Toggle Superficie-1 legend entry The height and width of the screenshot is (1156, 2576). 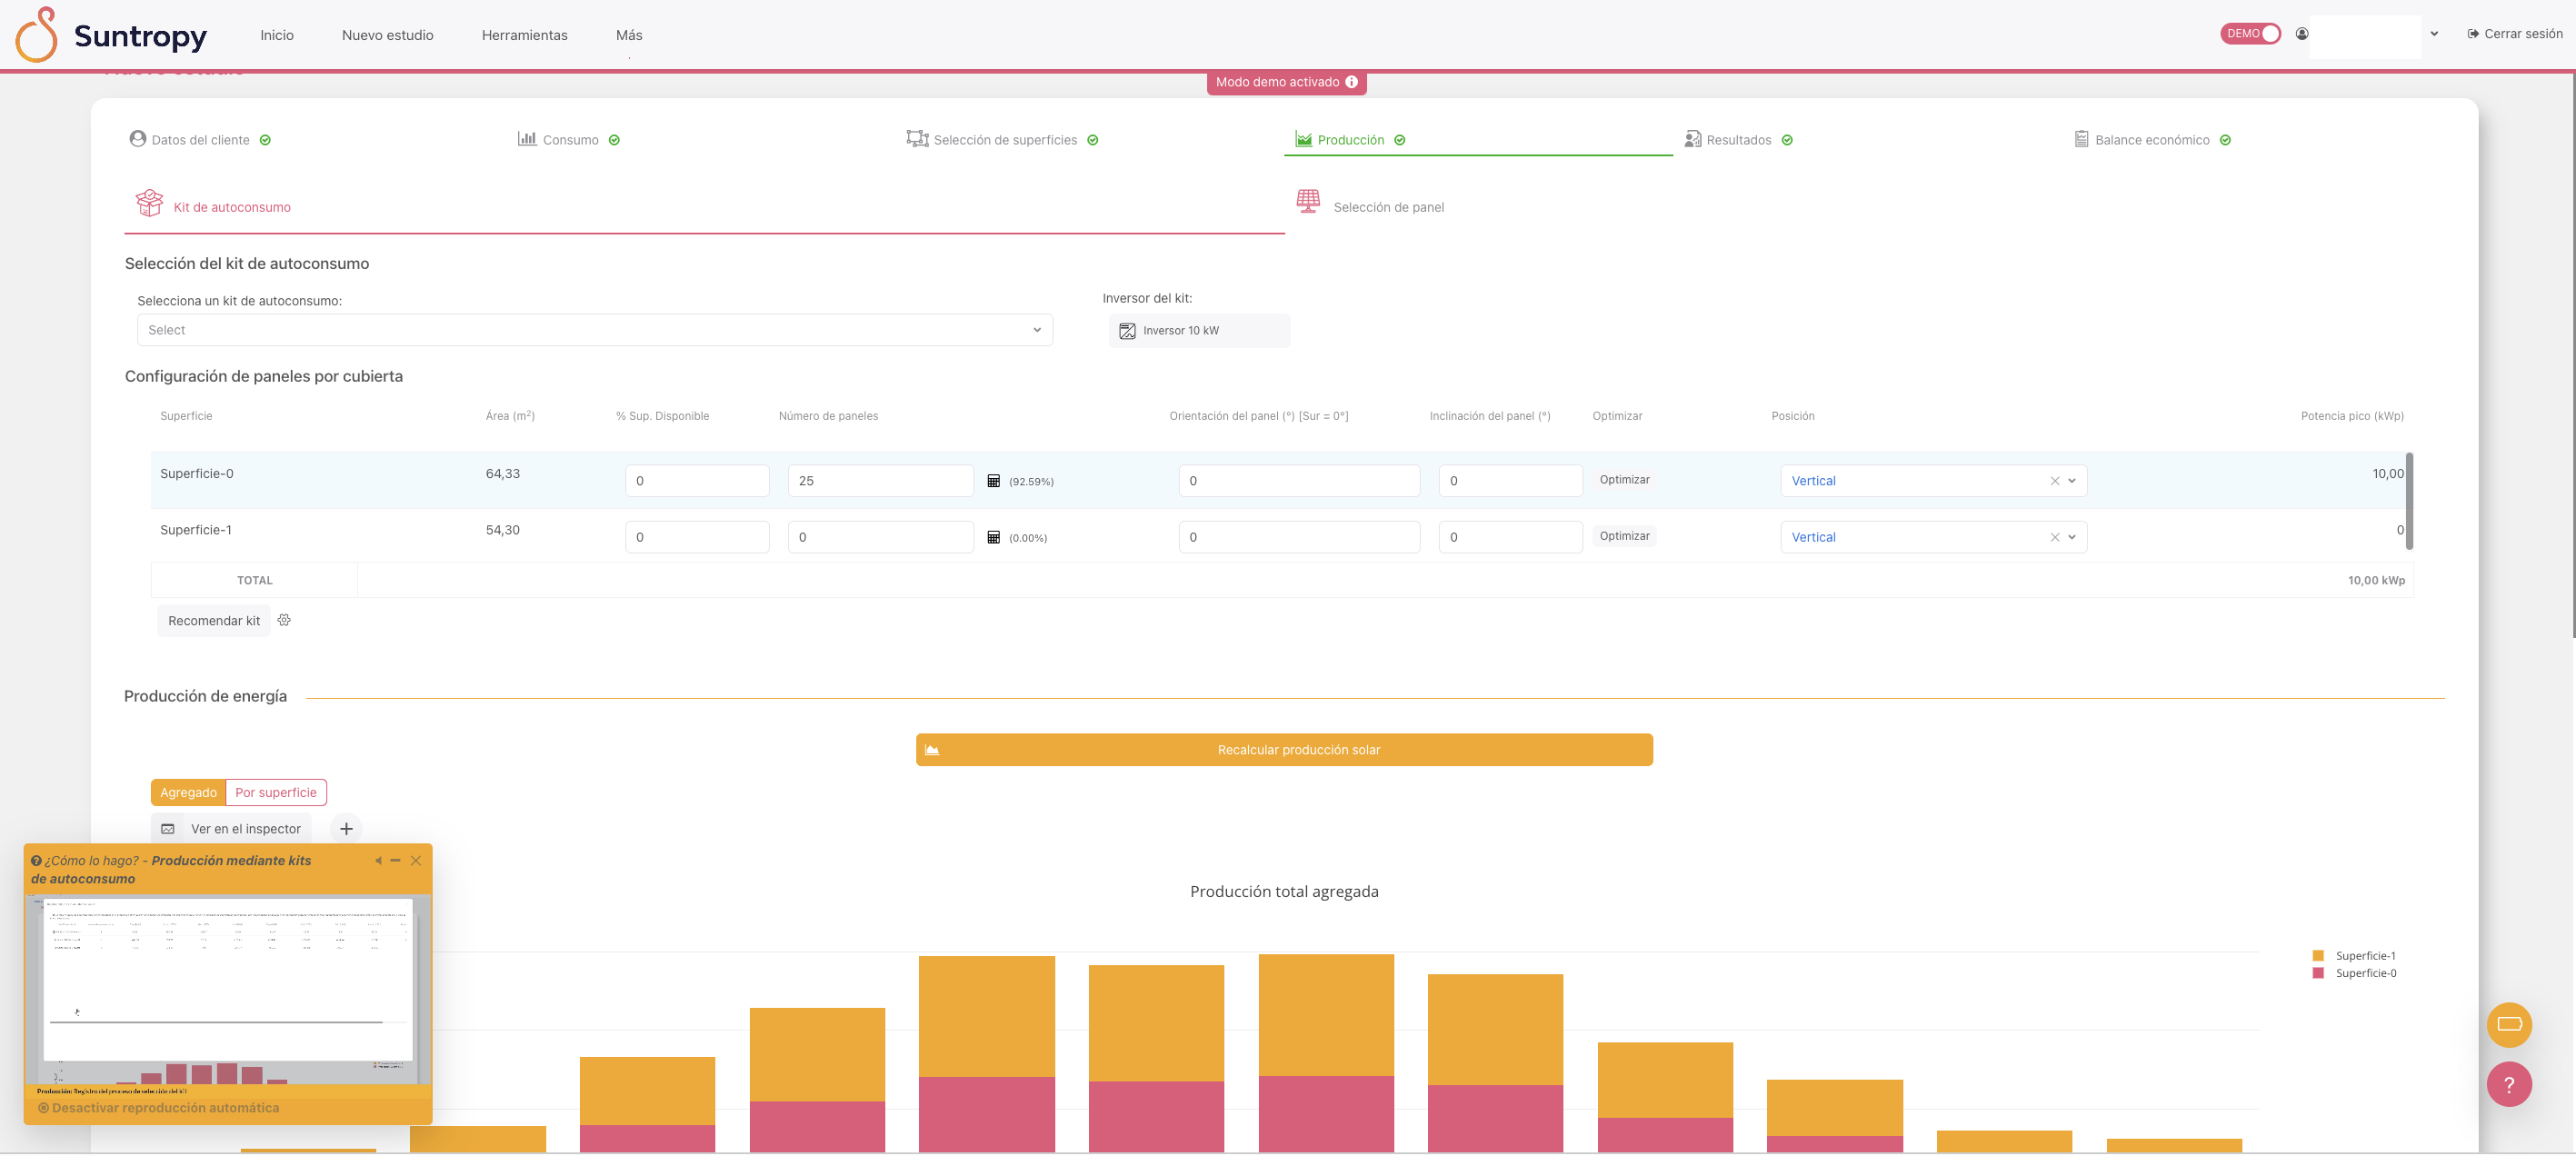point(2354,956)
